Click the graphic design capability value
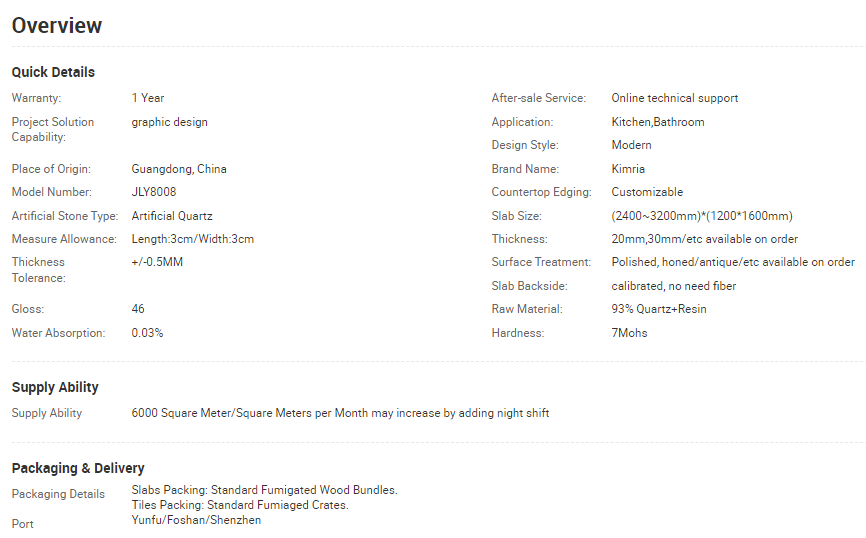The image size is (866, 538). tap(169, 122)
